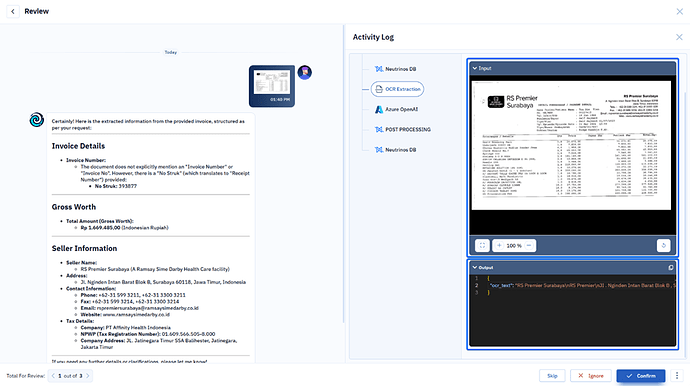Click the OCR Extraction document icon
This screenshot has height=386, width=690.
[x=379, y=89]
